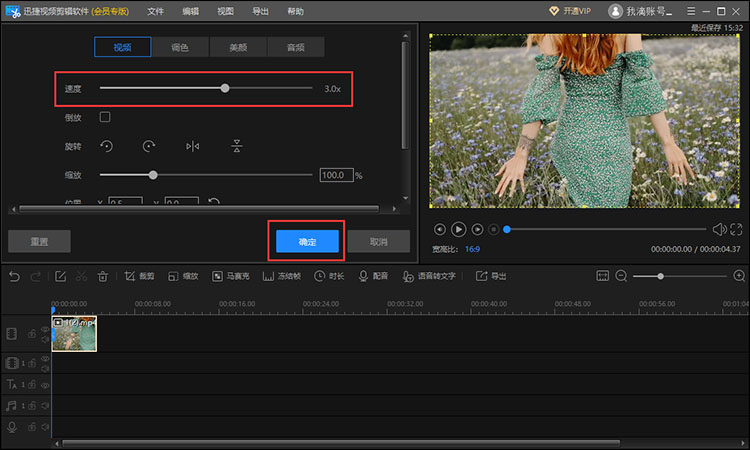Click the 重置 reset button

coord(39,241)
